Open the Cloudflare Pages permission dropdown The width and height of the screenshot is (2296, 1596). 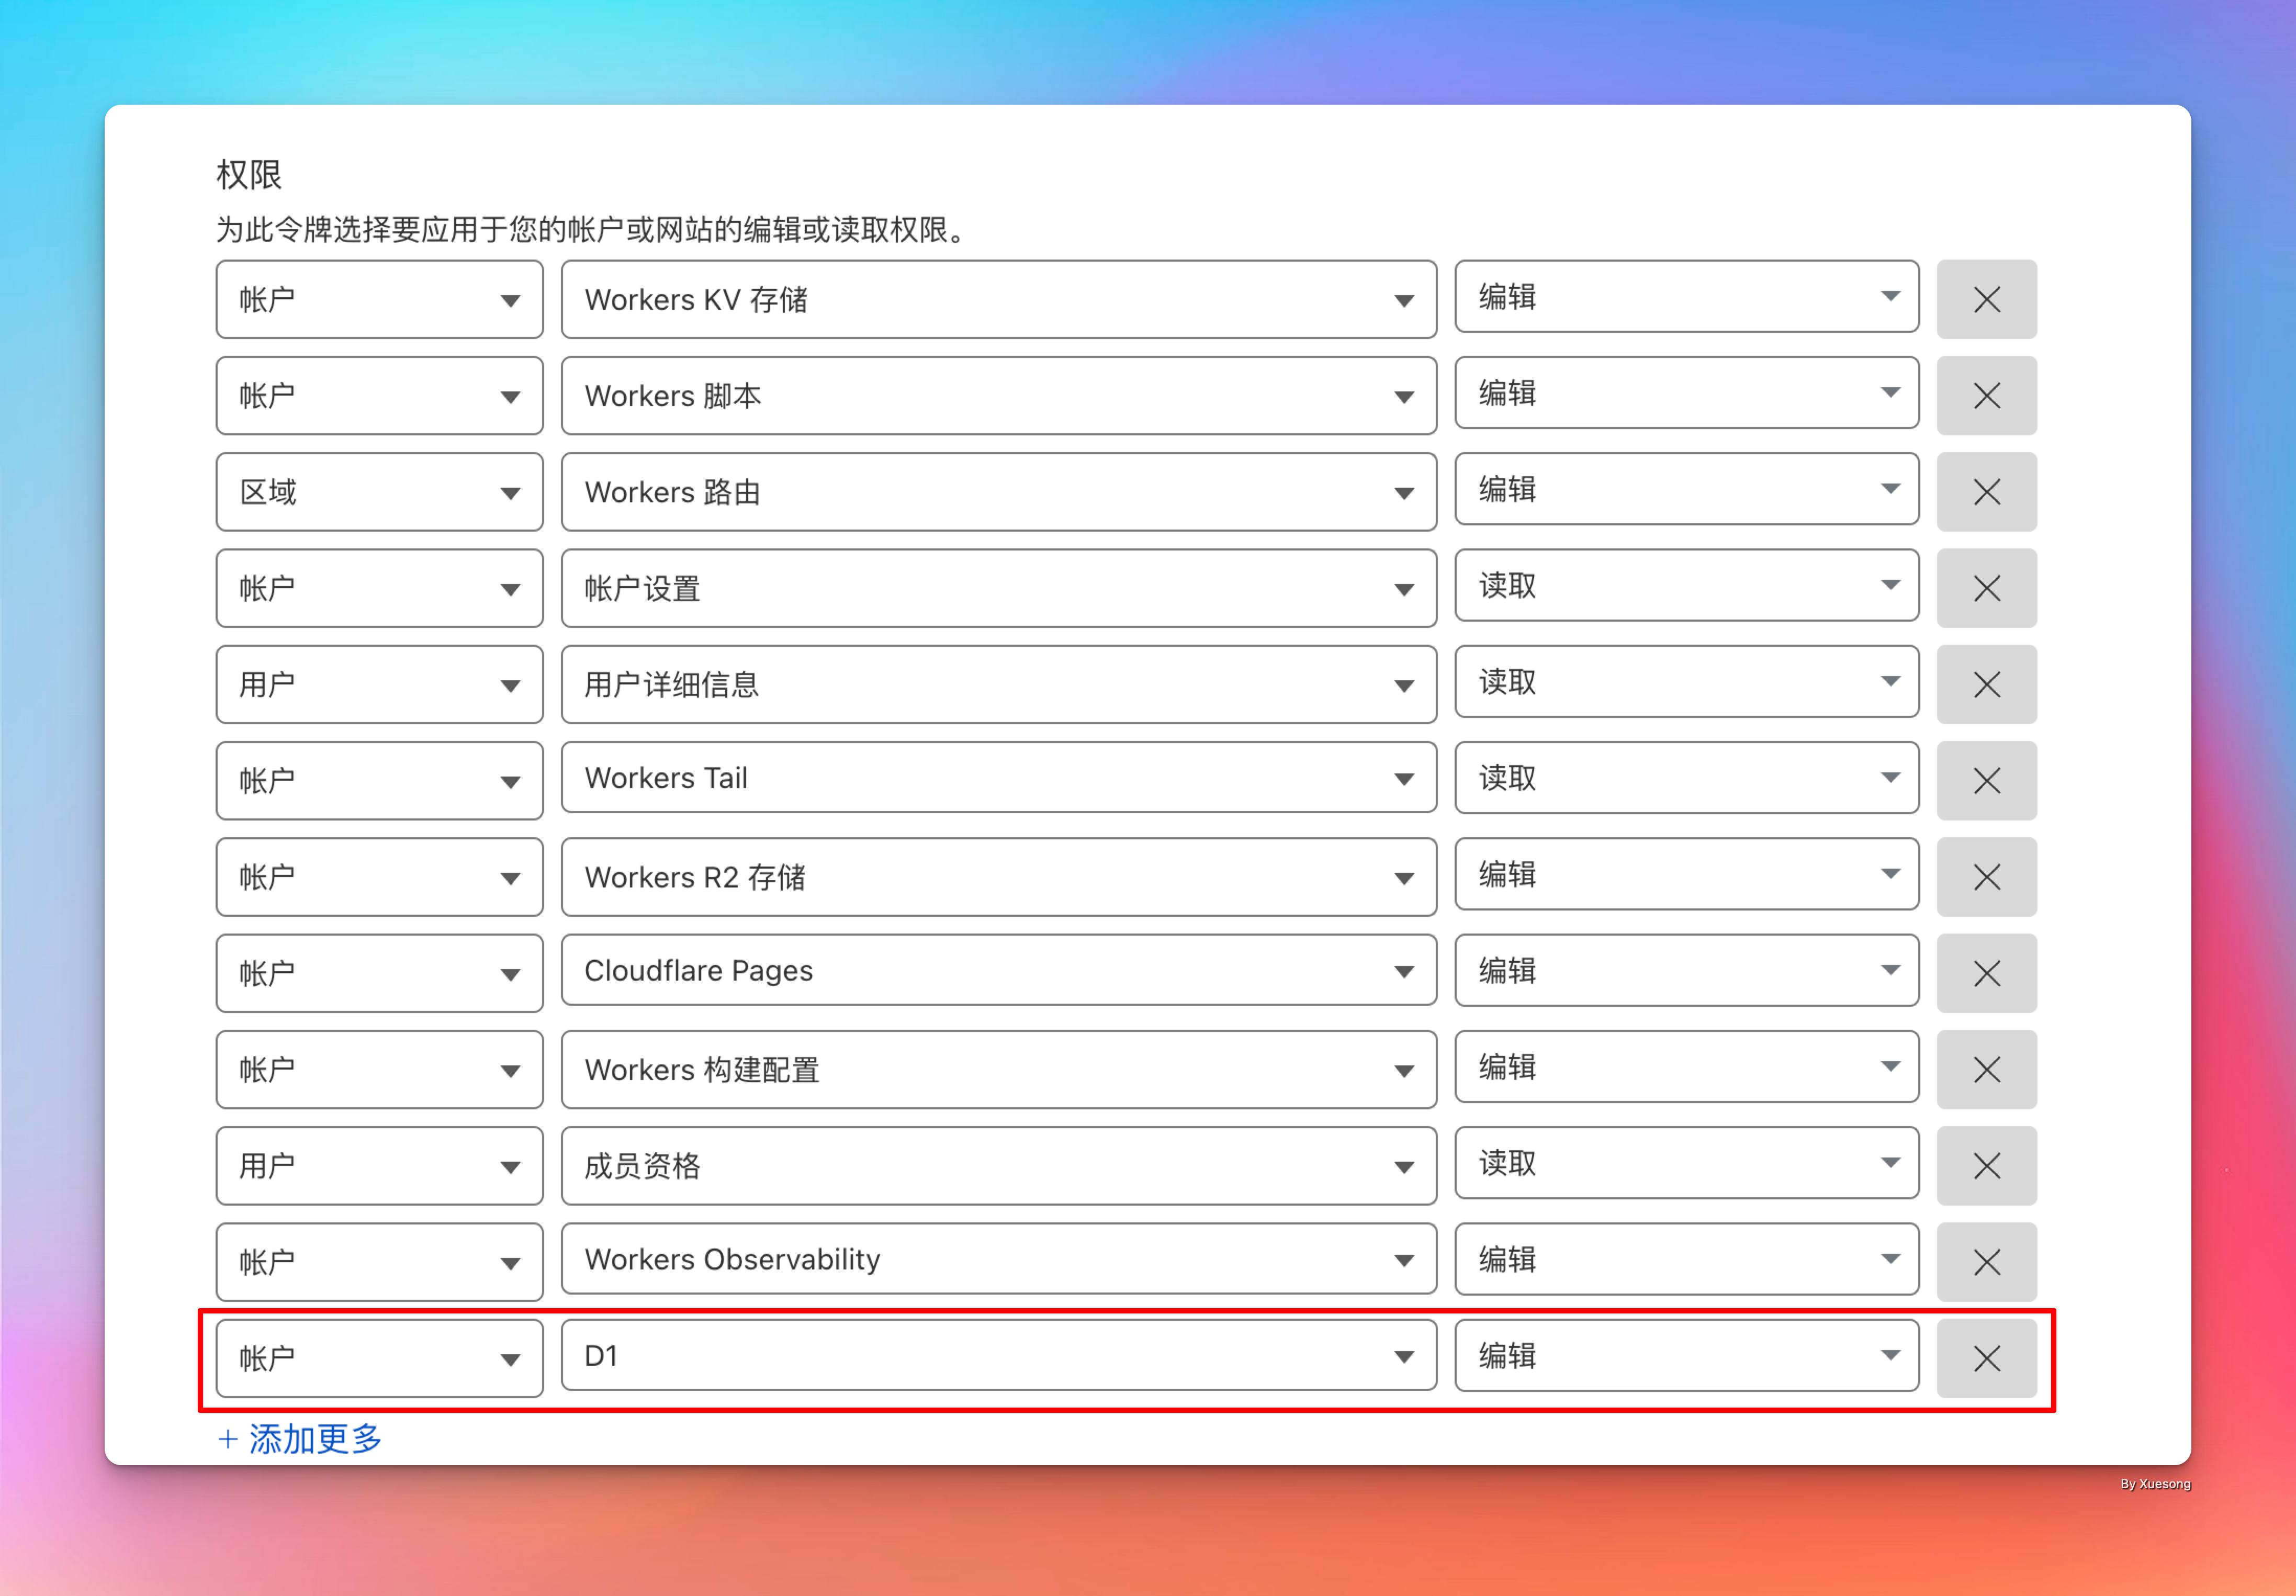(x=999, y=970)
